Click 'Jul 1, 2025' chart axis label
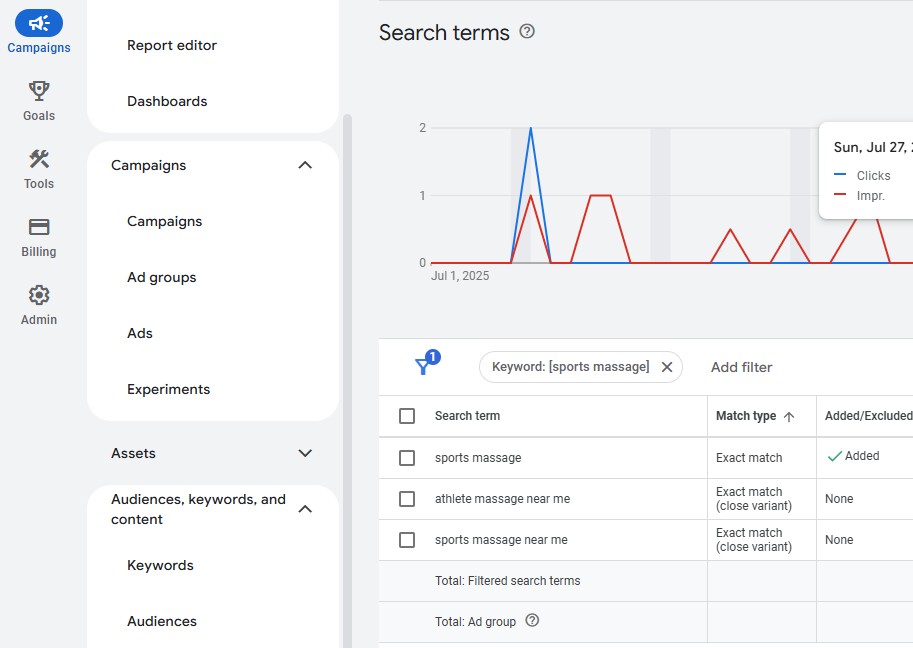This screenshot has height=648, width=913. pos(460,276)
